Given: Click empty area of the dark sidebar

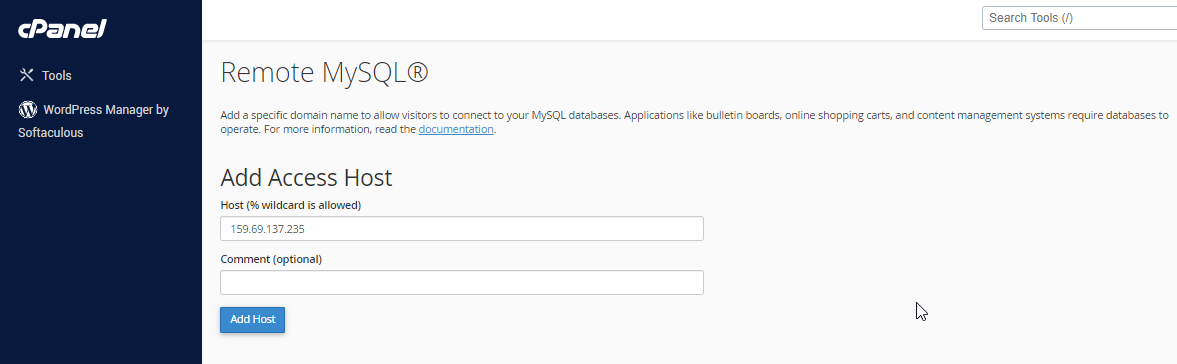Looking at the screenshot, I should [101, 255].
